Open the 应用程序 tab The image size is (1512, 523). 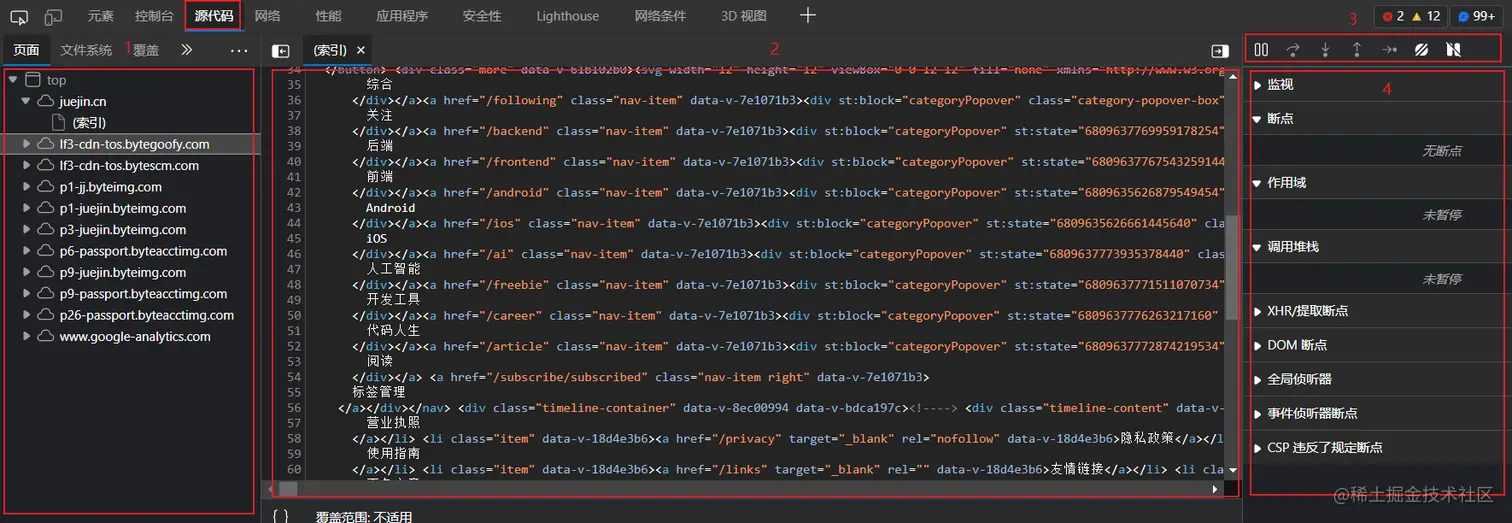pos(402,16)
